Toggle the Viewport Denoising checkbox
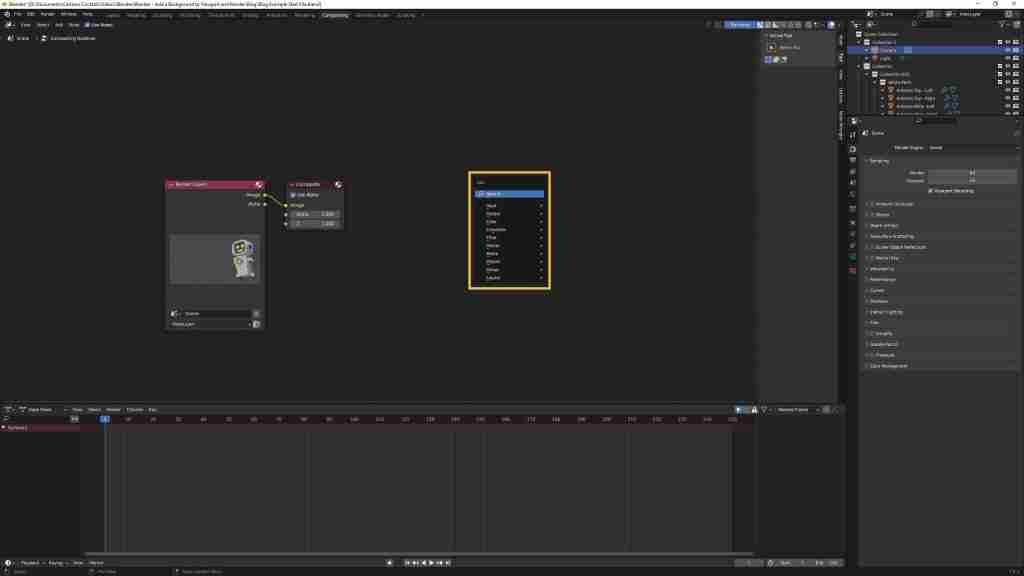 click(931, 191)
